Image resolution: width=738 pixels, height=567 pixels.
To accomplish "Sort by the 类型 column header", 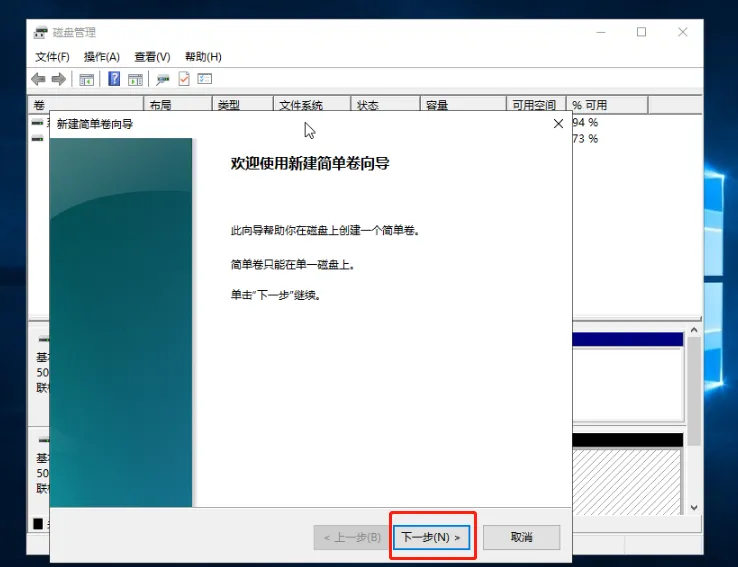I will (243, 105).
